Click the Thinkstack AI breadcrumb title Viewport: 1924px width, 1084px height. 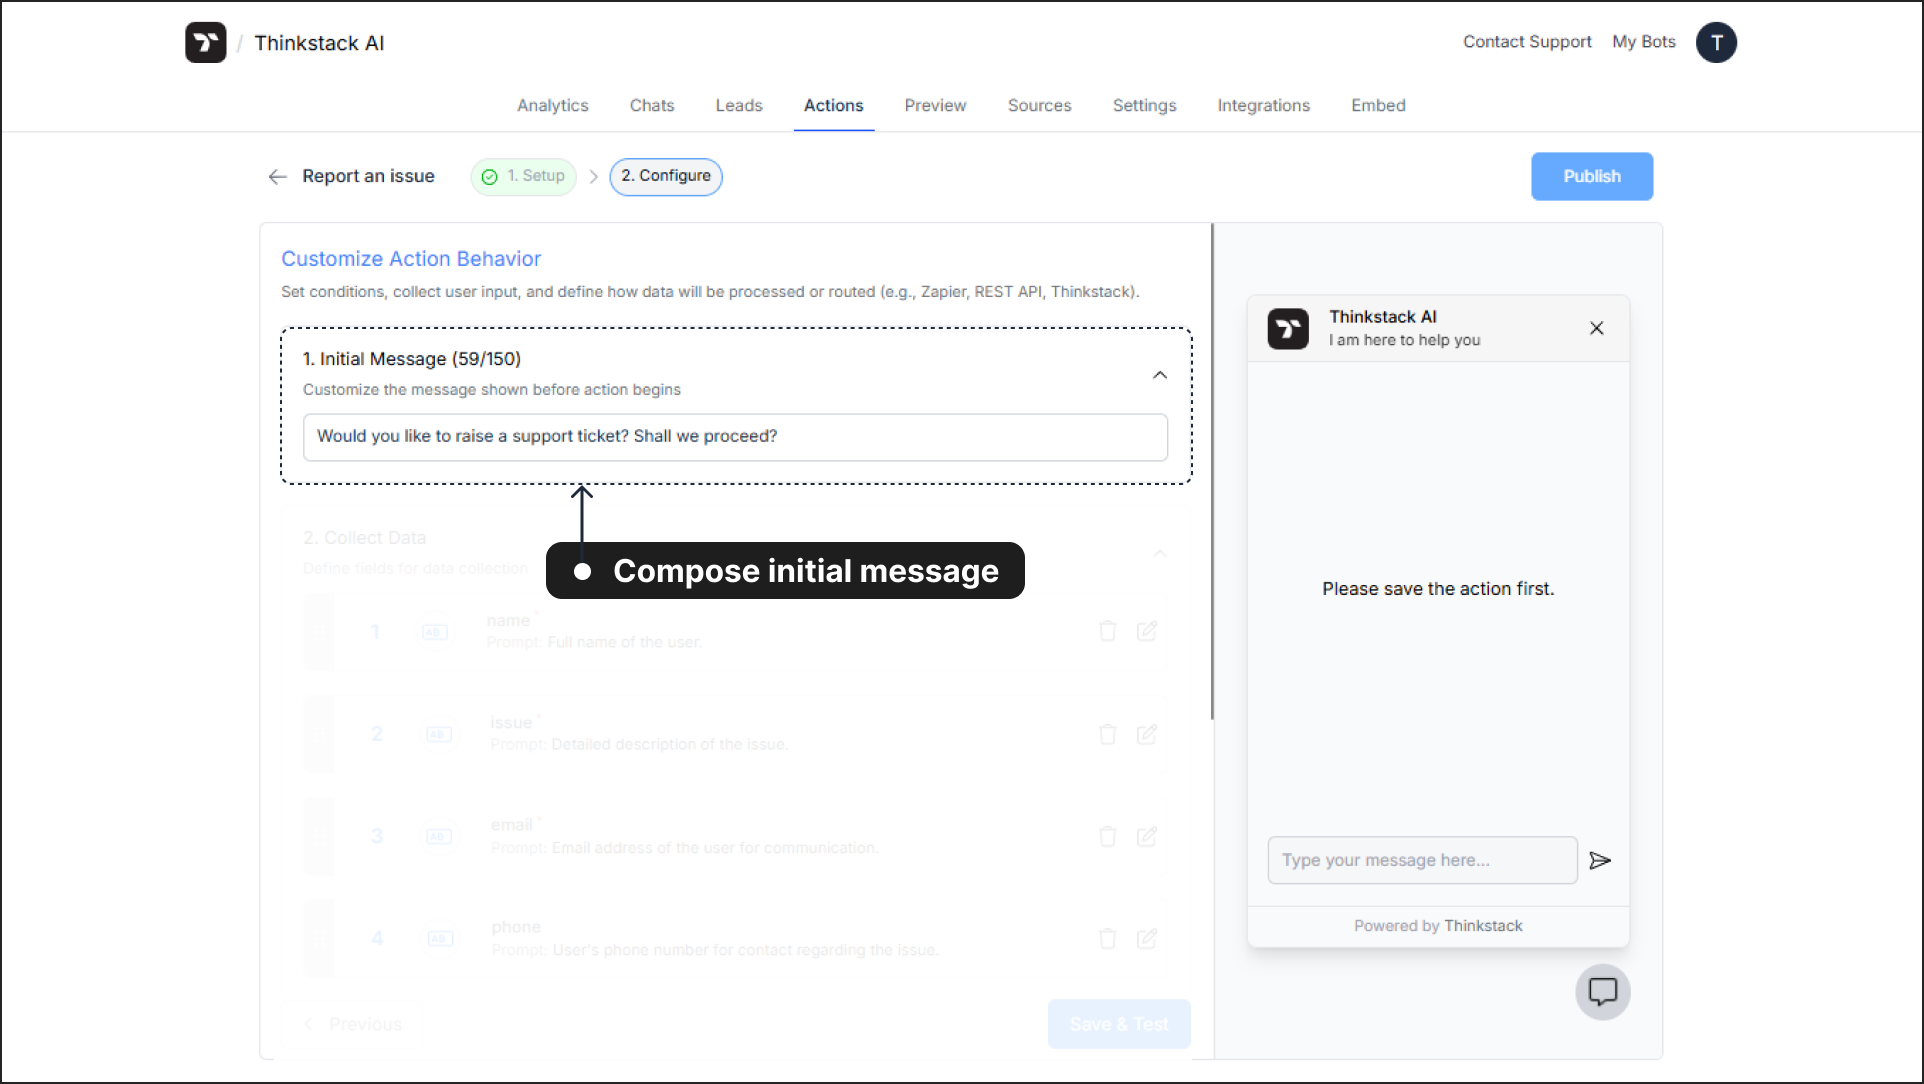pos(319,43)
